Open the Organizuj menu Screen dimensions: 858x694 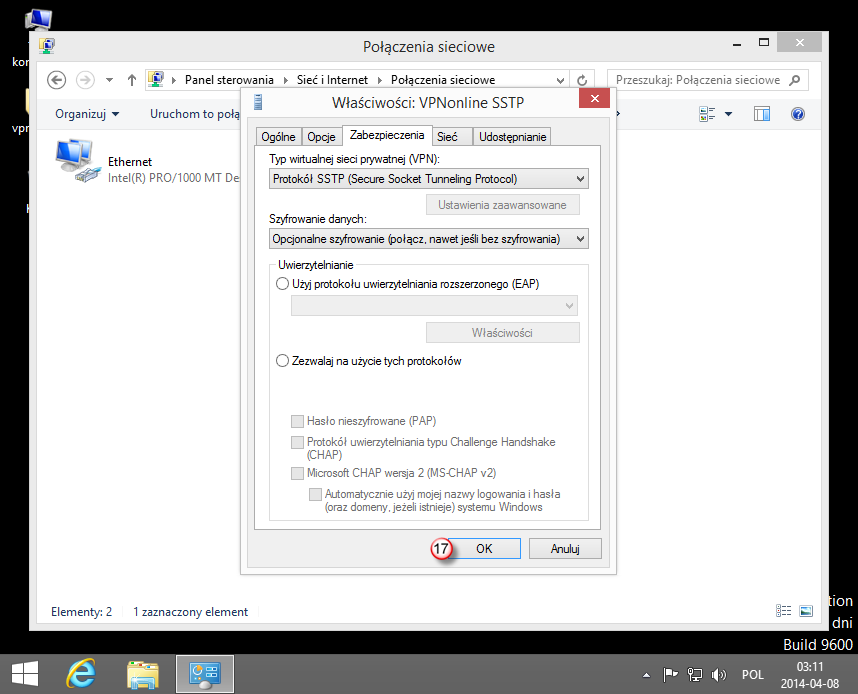click(87, 114)
